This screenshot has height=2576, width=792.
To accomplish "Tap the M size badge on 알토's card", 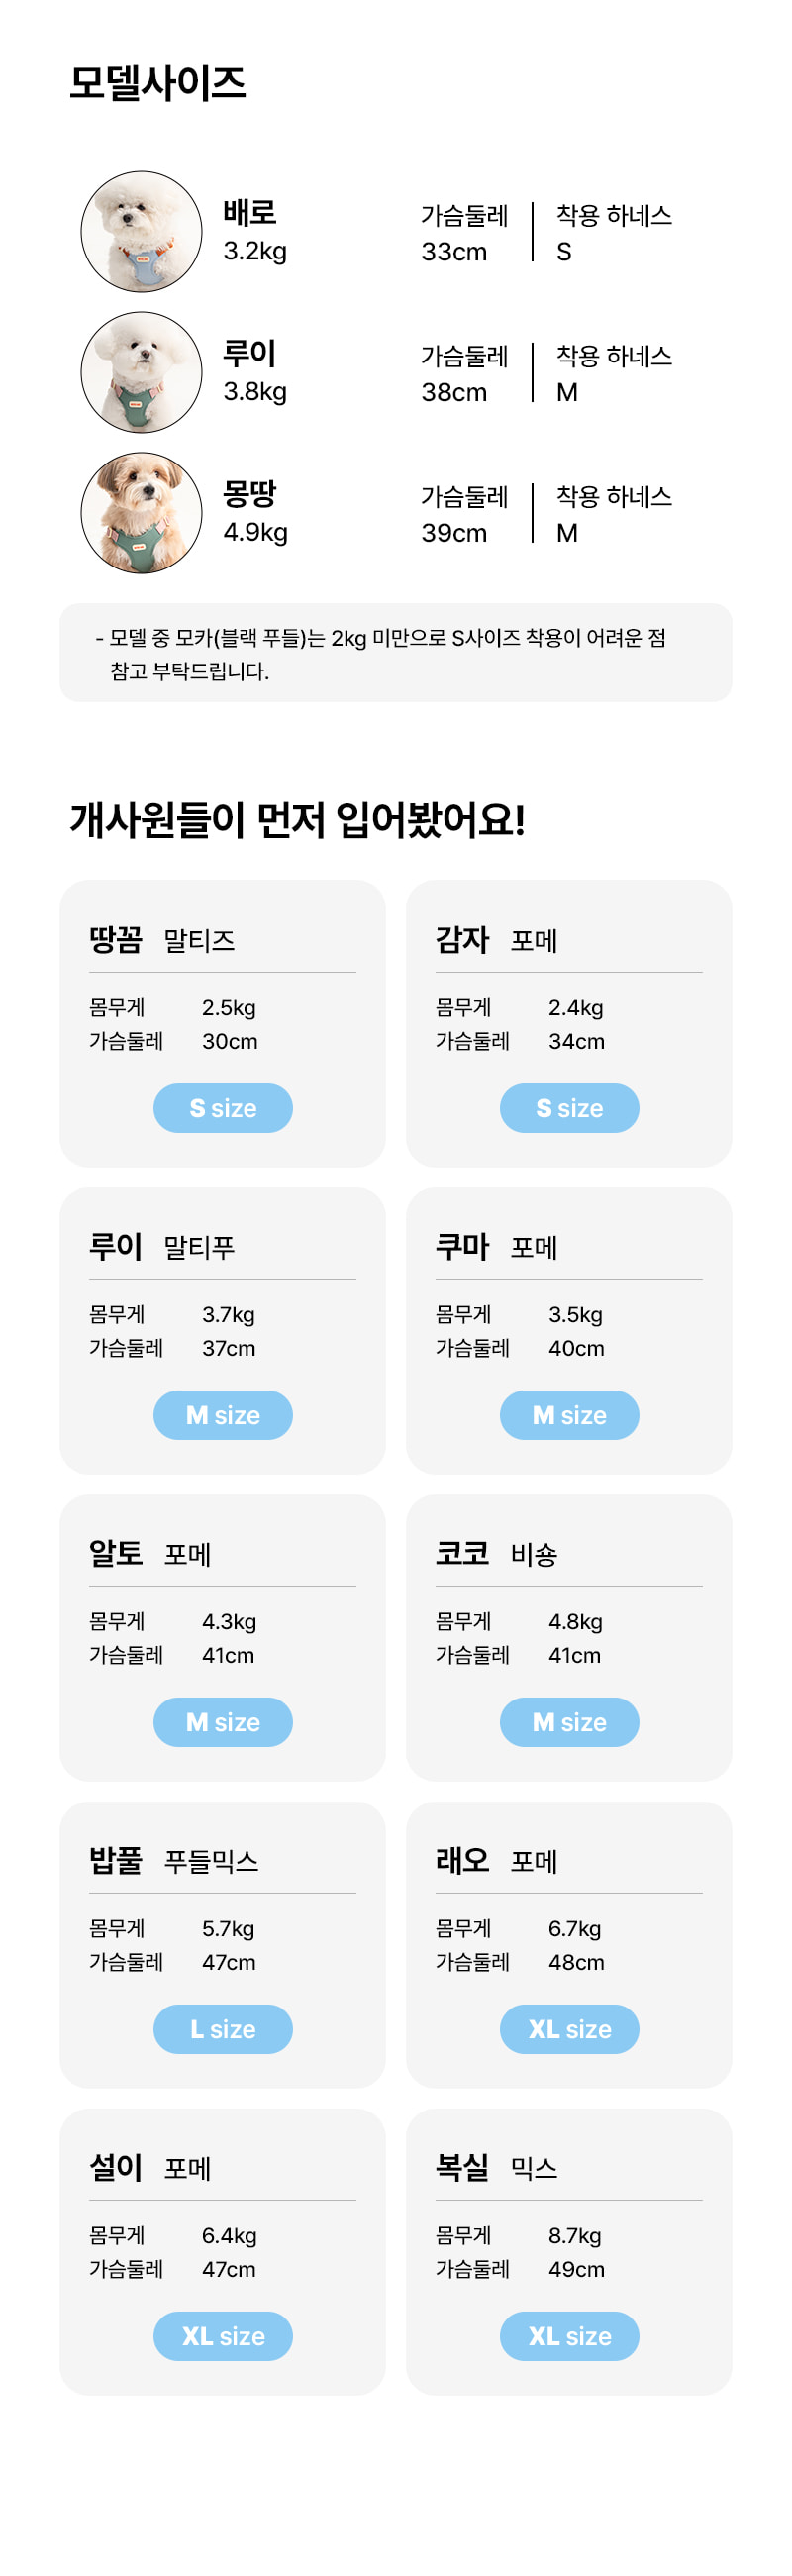I will (223, 1722).
